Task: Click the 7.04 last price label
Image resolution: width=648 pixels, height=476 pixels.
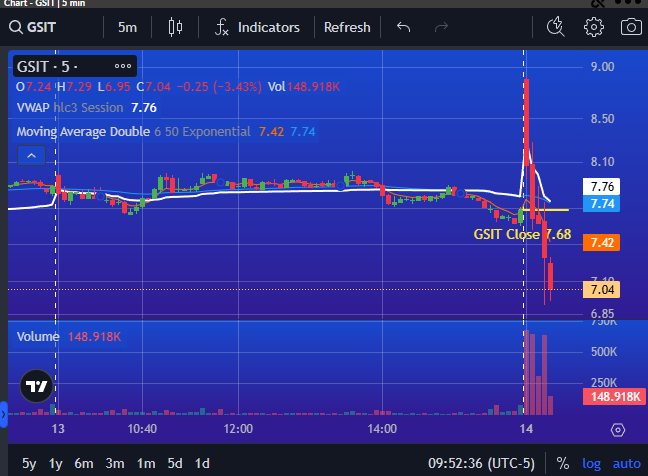Action: (601, 290)
